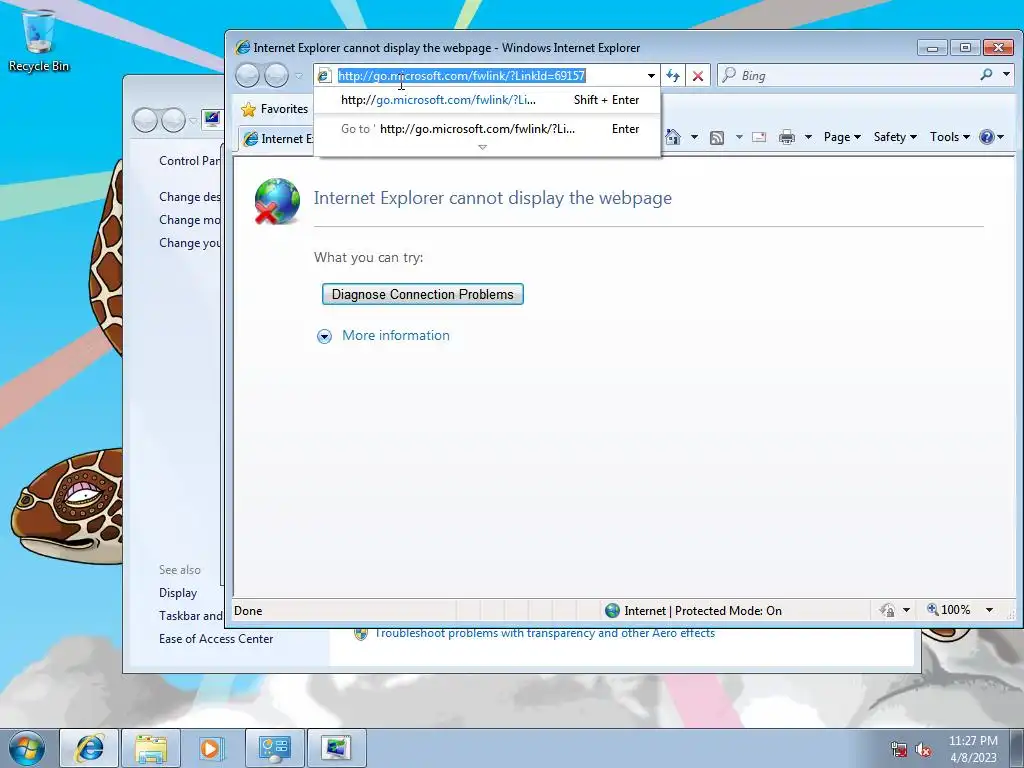Expand More information arrow icon
Screen dimensions: 1024x768
point(324,336)
